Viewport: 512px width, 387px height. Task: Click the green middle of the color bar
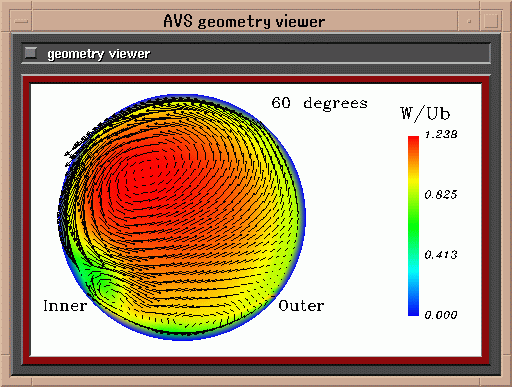point(413,227)
